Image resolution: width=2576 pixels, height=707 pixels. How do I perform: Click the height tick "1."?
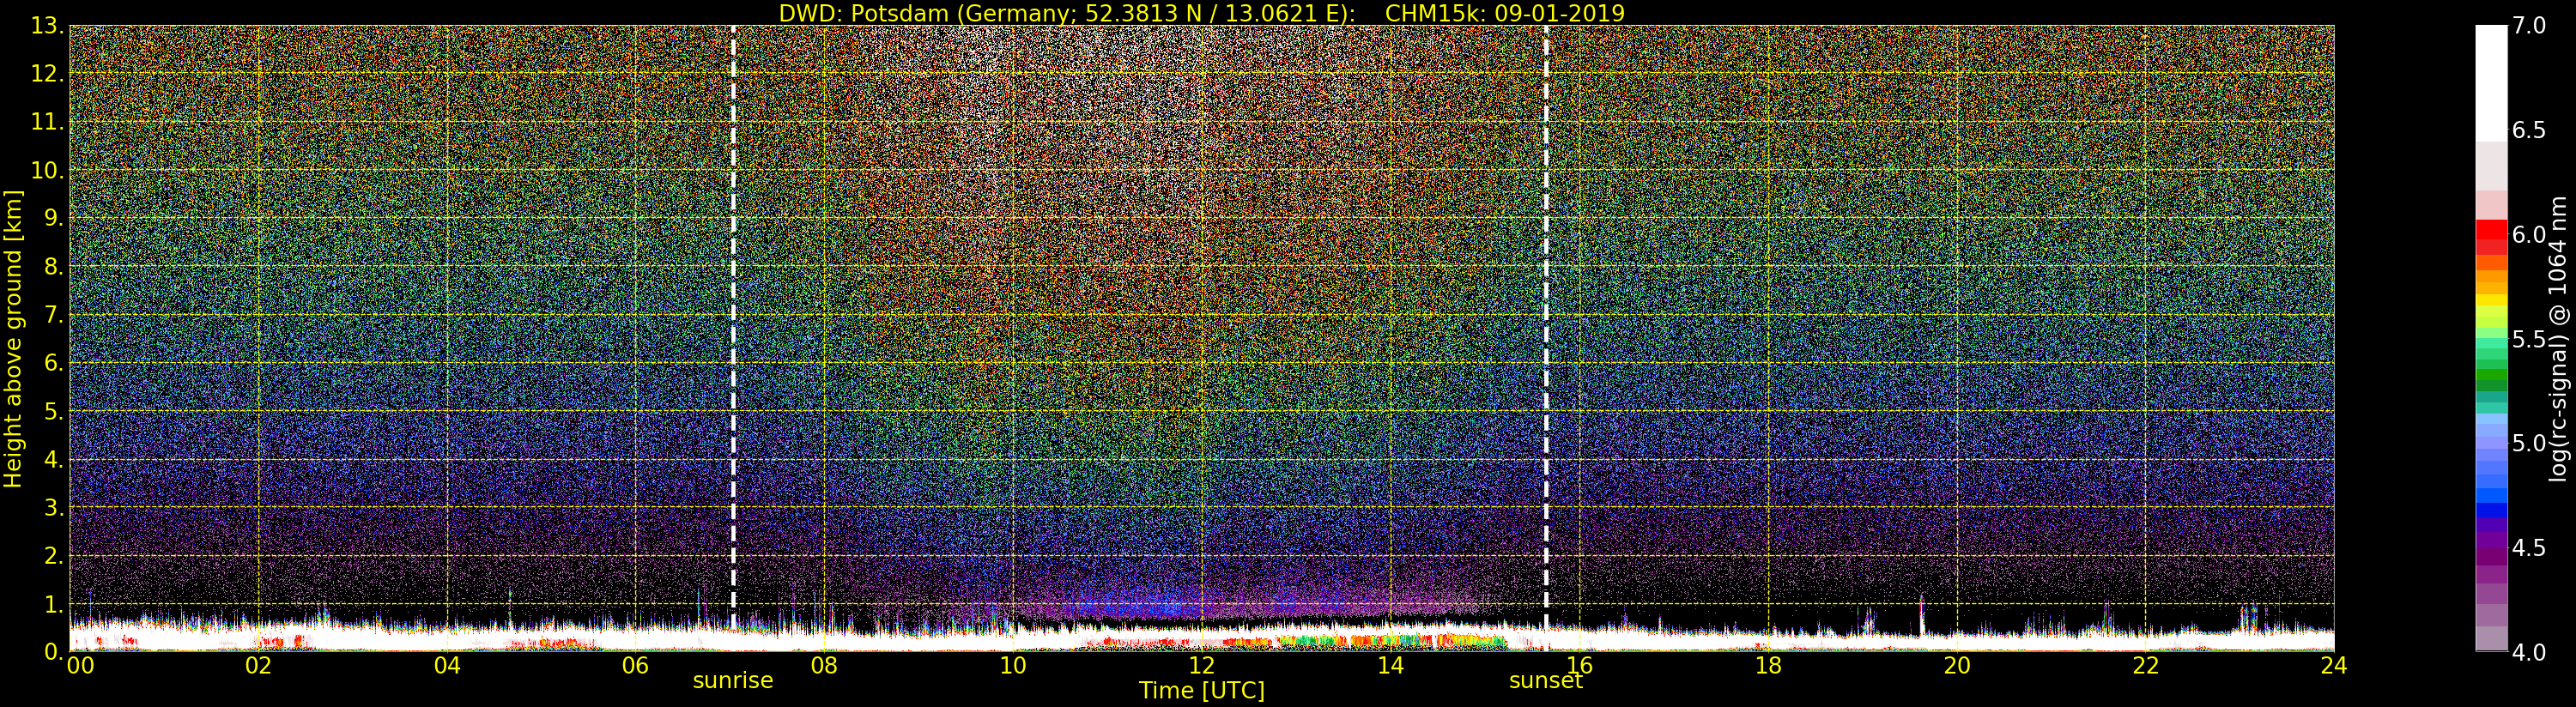pos(53,604)
